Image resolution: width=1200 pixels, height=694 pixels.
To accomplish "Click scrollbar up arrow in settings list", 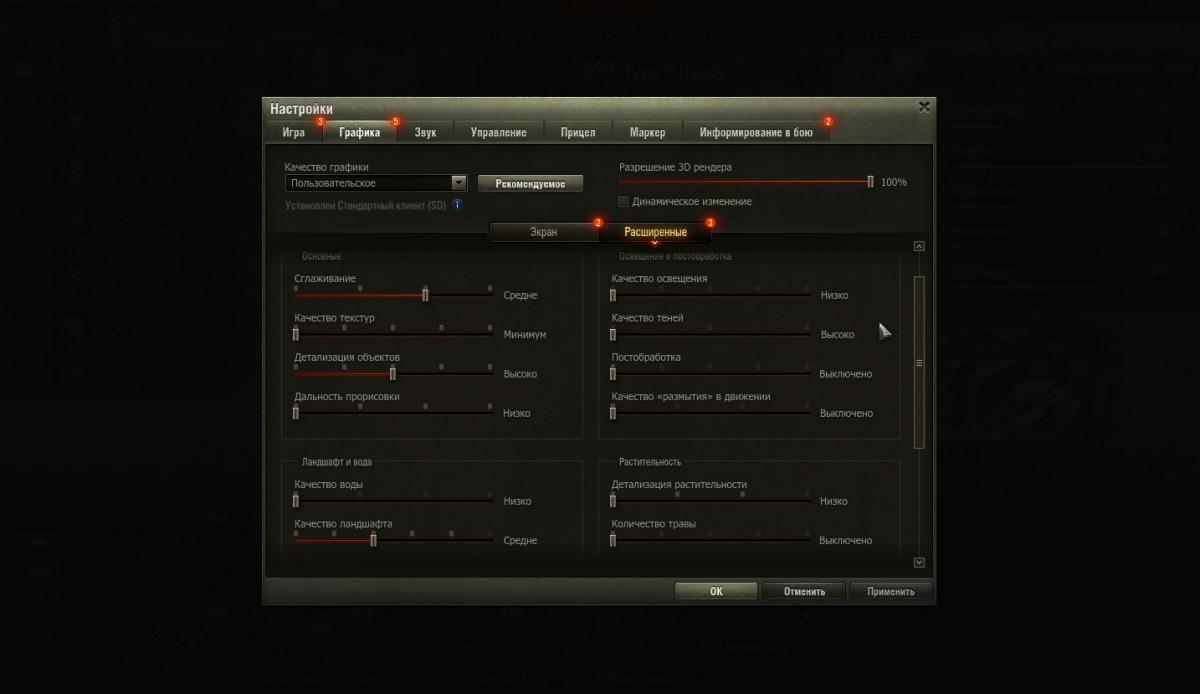I will (919, 246).
